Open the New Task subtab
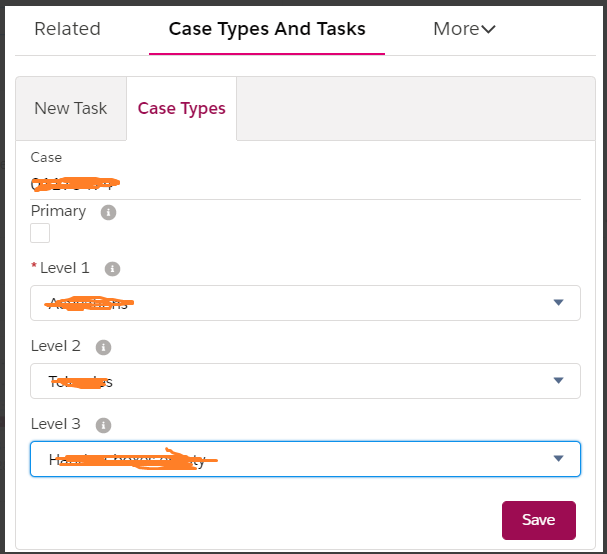Viewport: 607px width, 554px height. point(71,108)
